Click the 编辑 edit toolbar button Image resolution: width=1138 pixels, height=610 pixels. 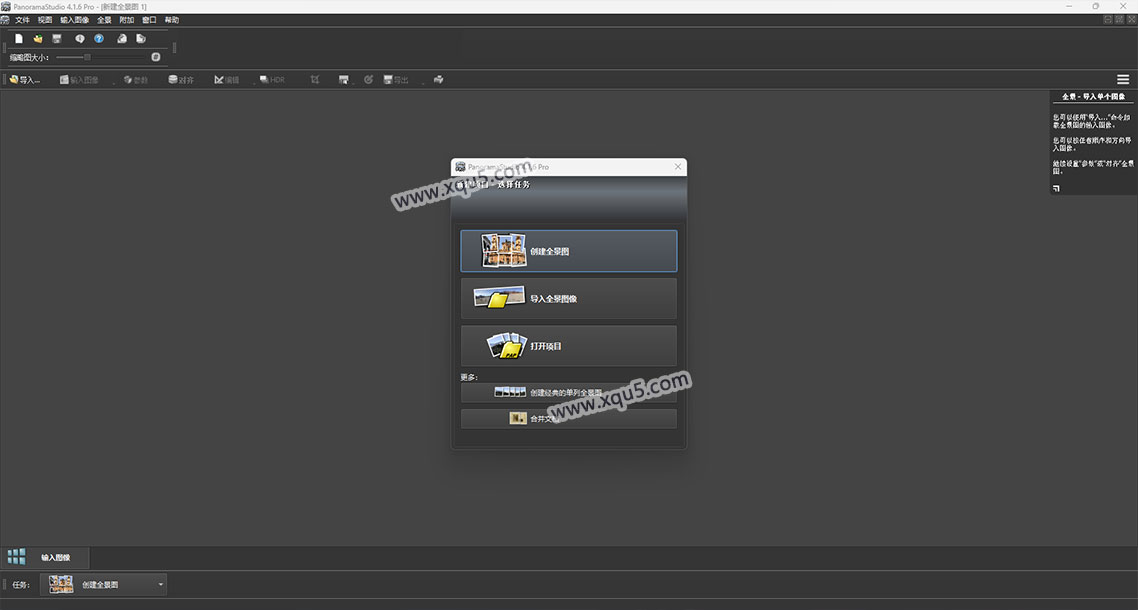point(226,80)
